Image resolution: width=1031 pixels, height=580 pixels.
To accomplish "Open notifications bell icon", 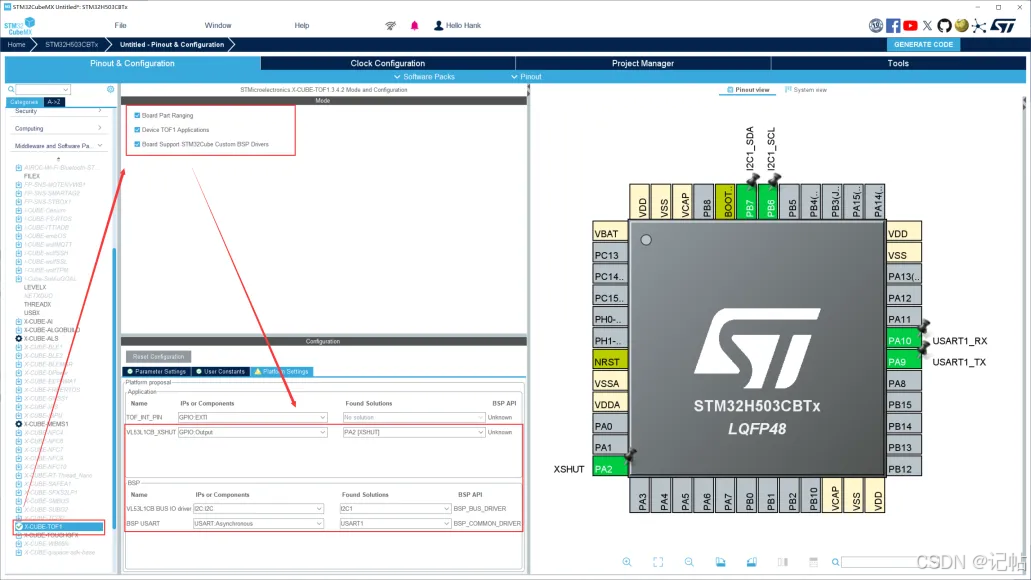I will [x=414, y=26].
